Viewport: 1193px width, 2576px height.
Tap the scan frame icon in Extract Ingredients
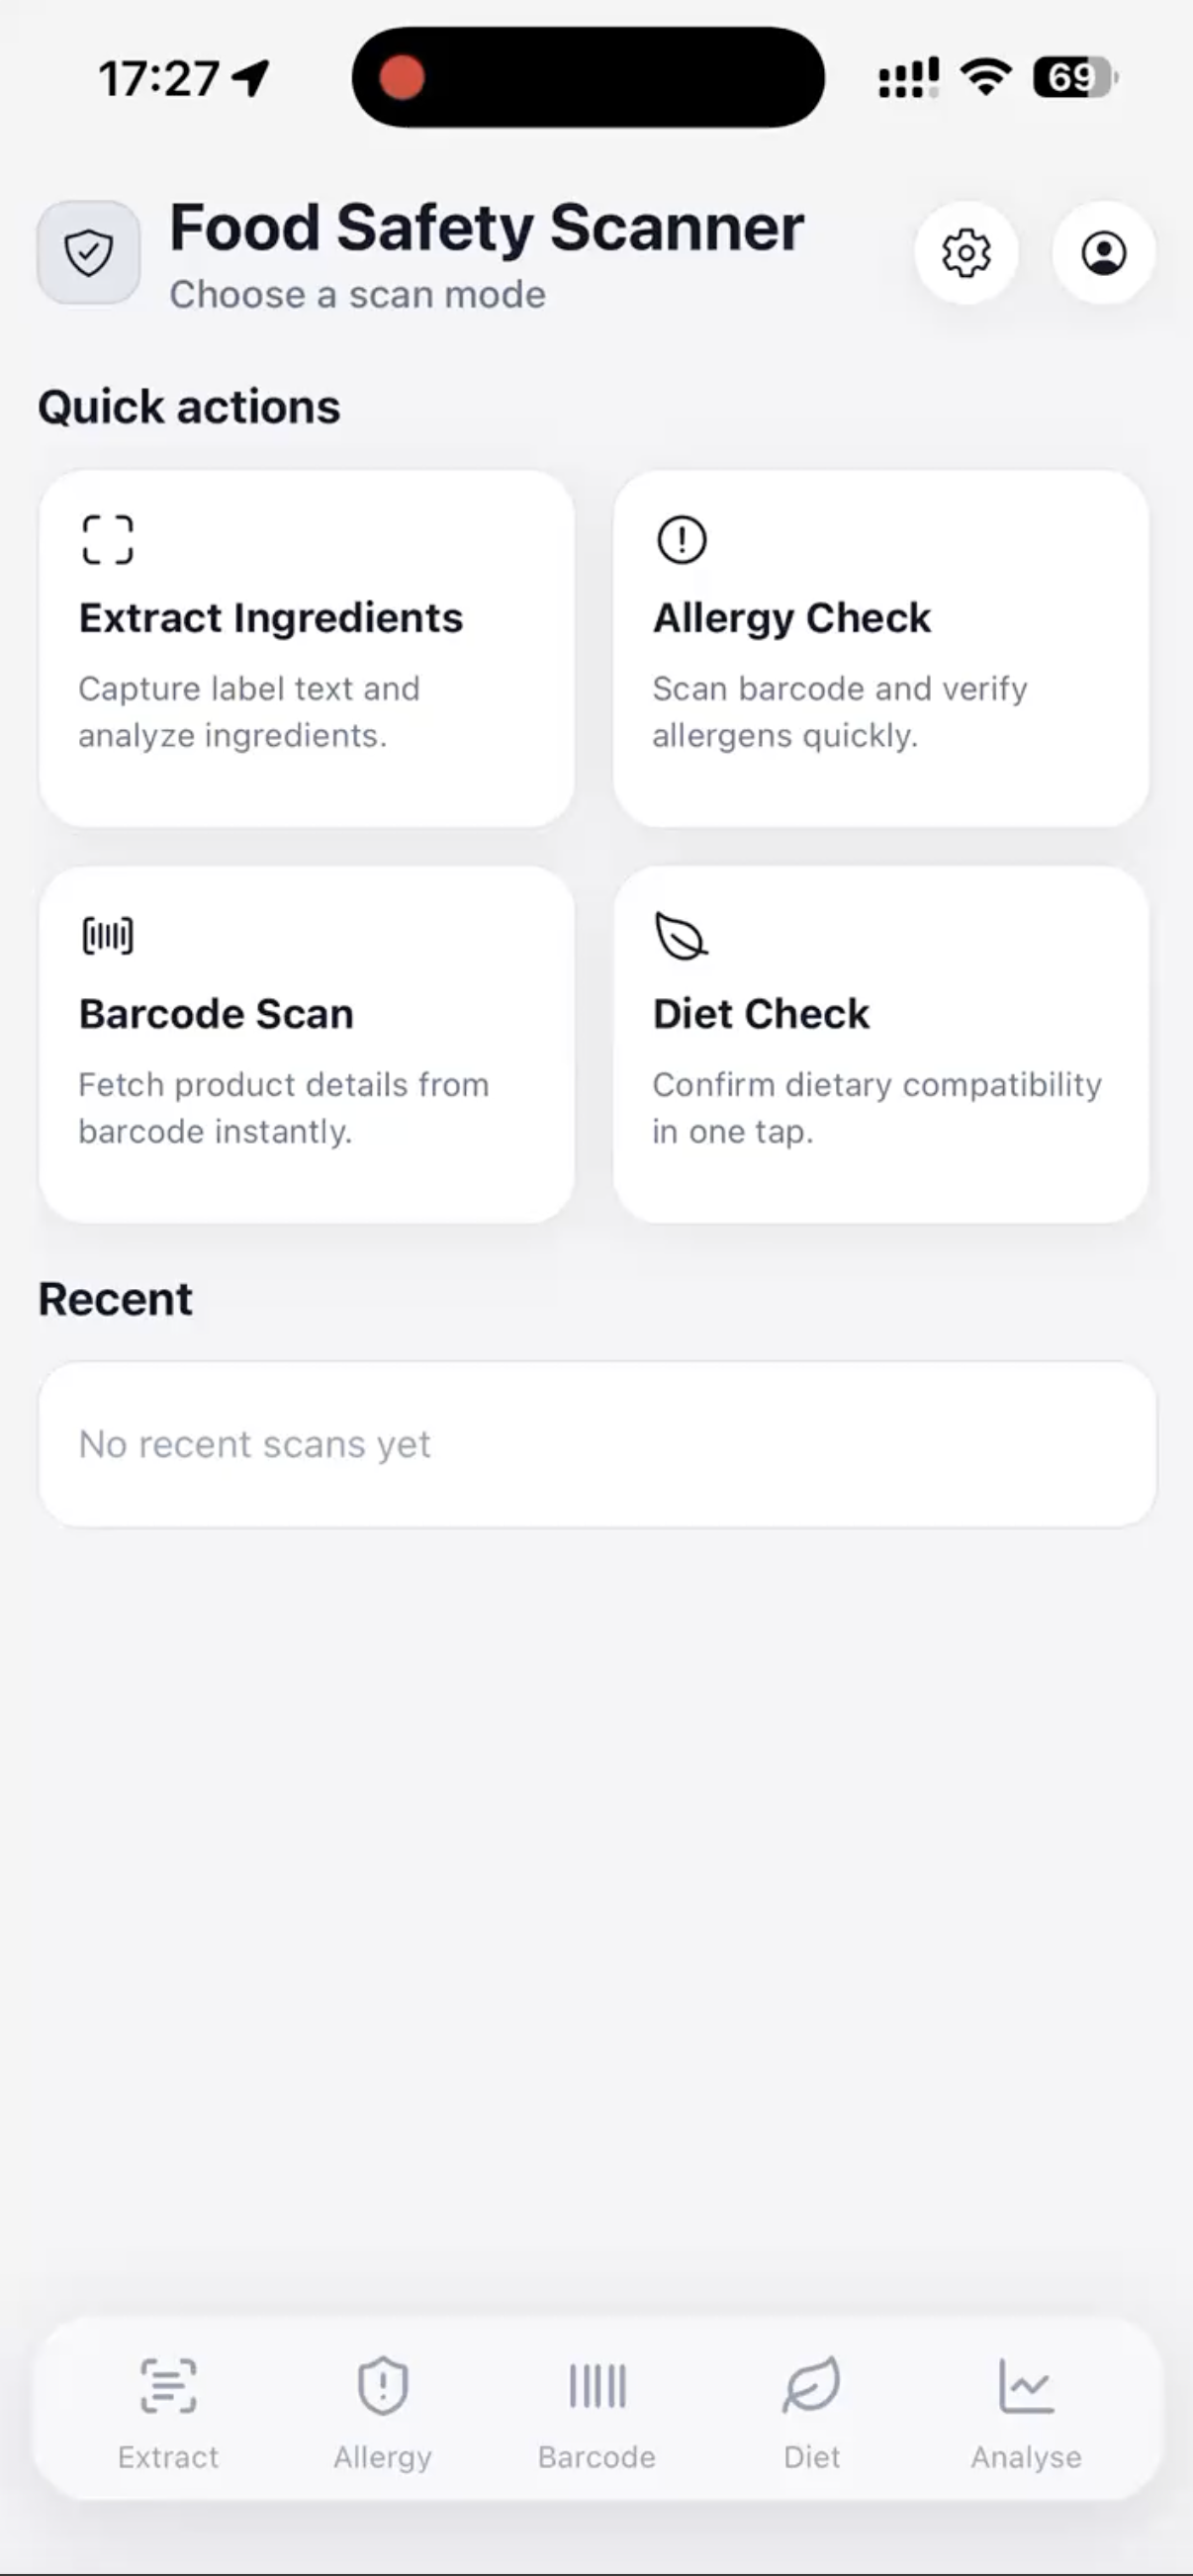pos(107,540)
